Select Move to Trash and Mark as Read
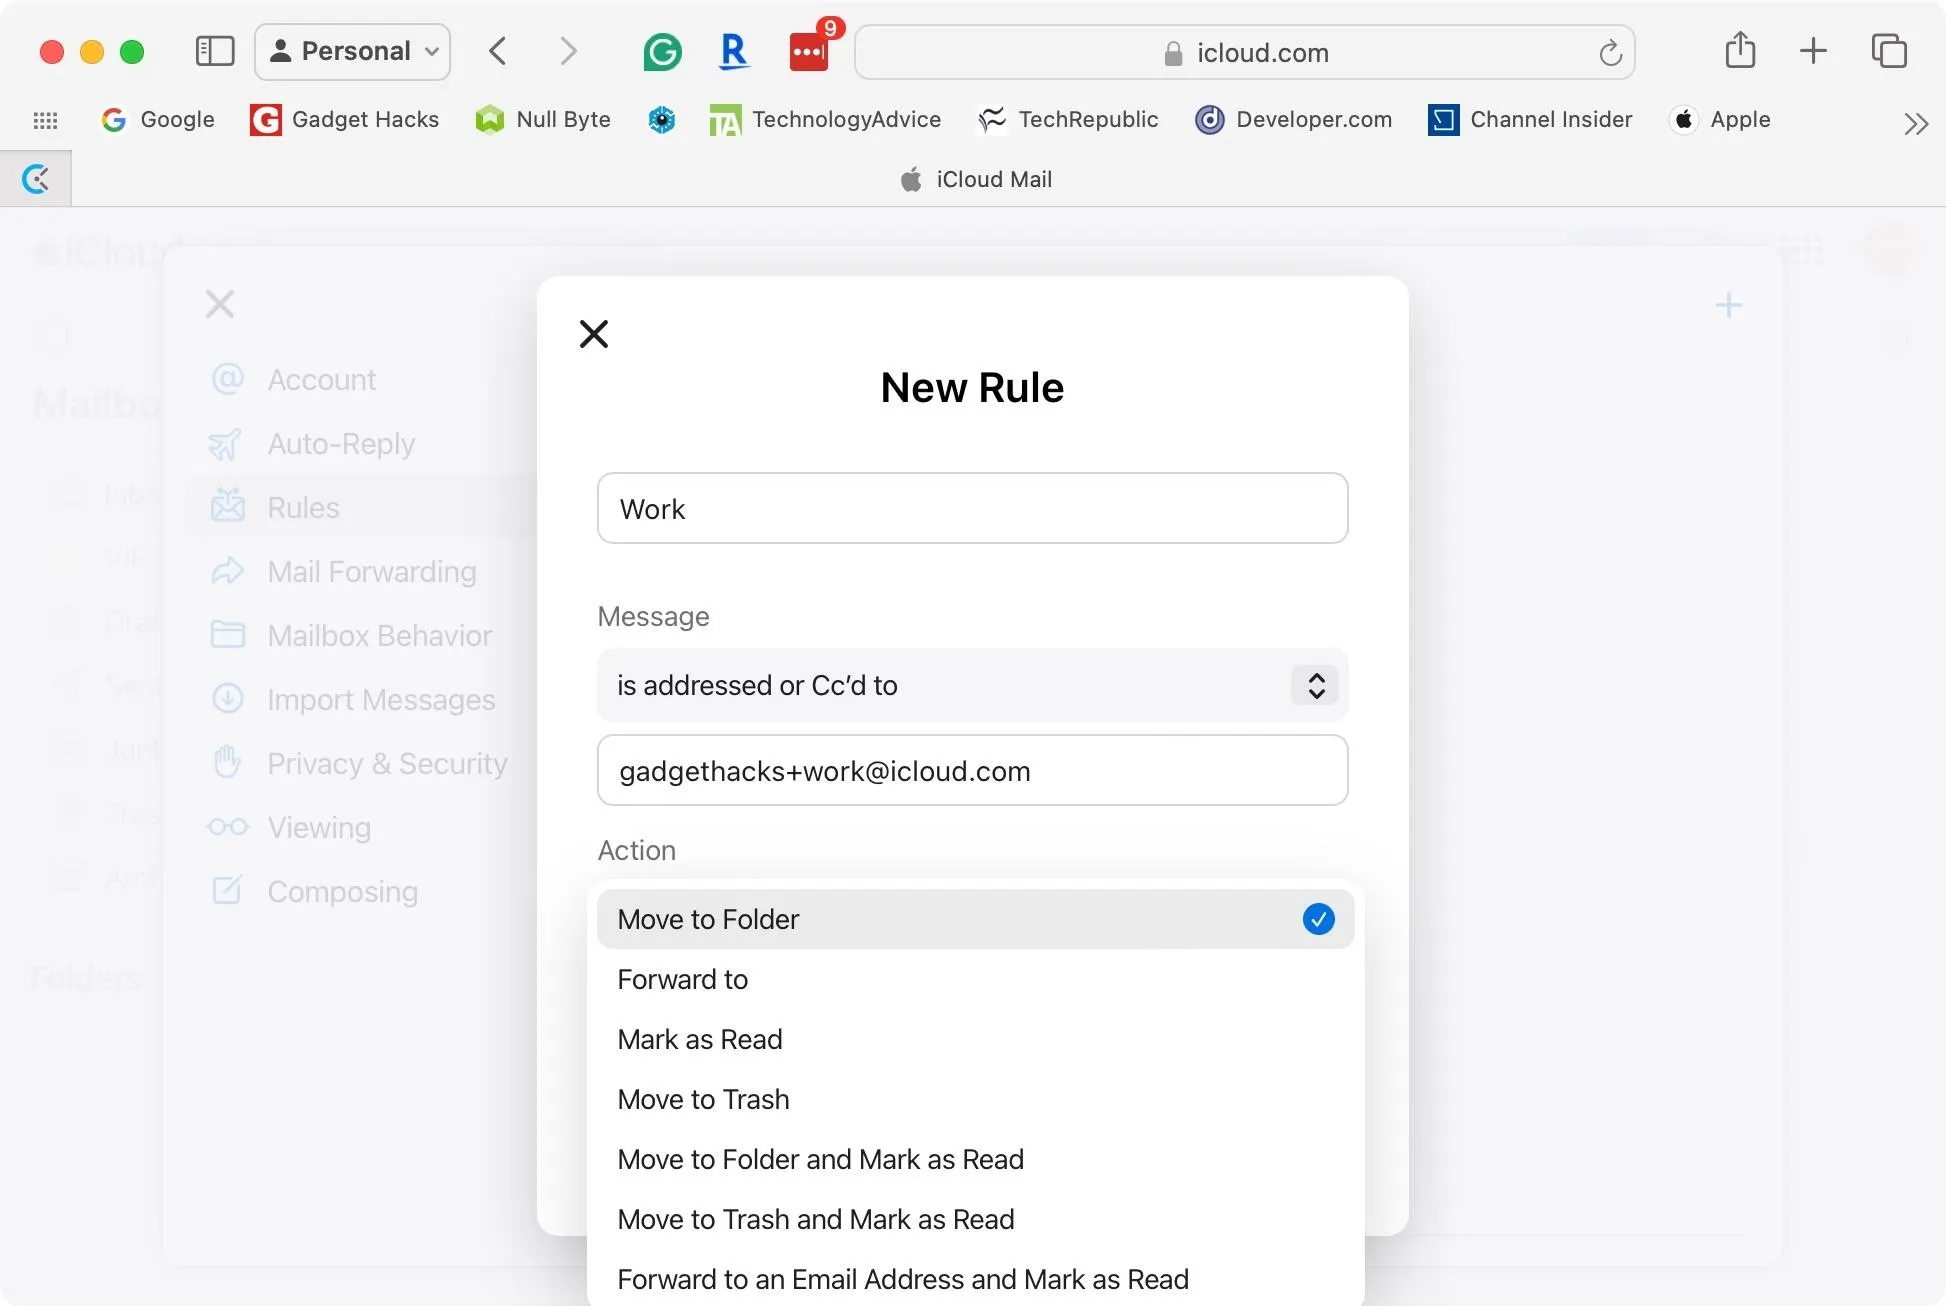 click(x=975, y=1219)
